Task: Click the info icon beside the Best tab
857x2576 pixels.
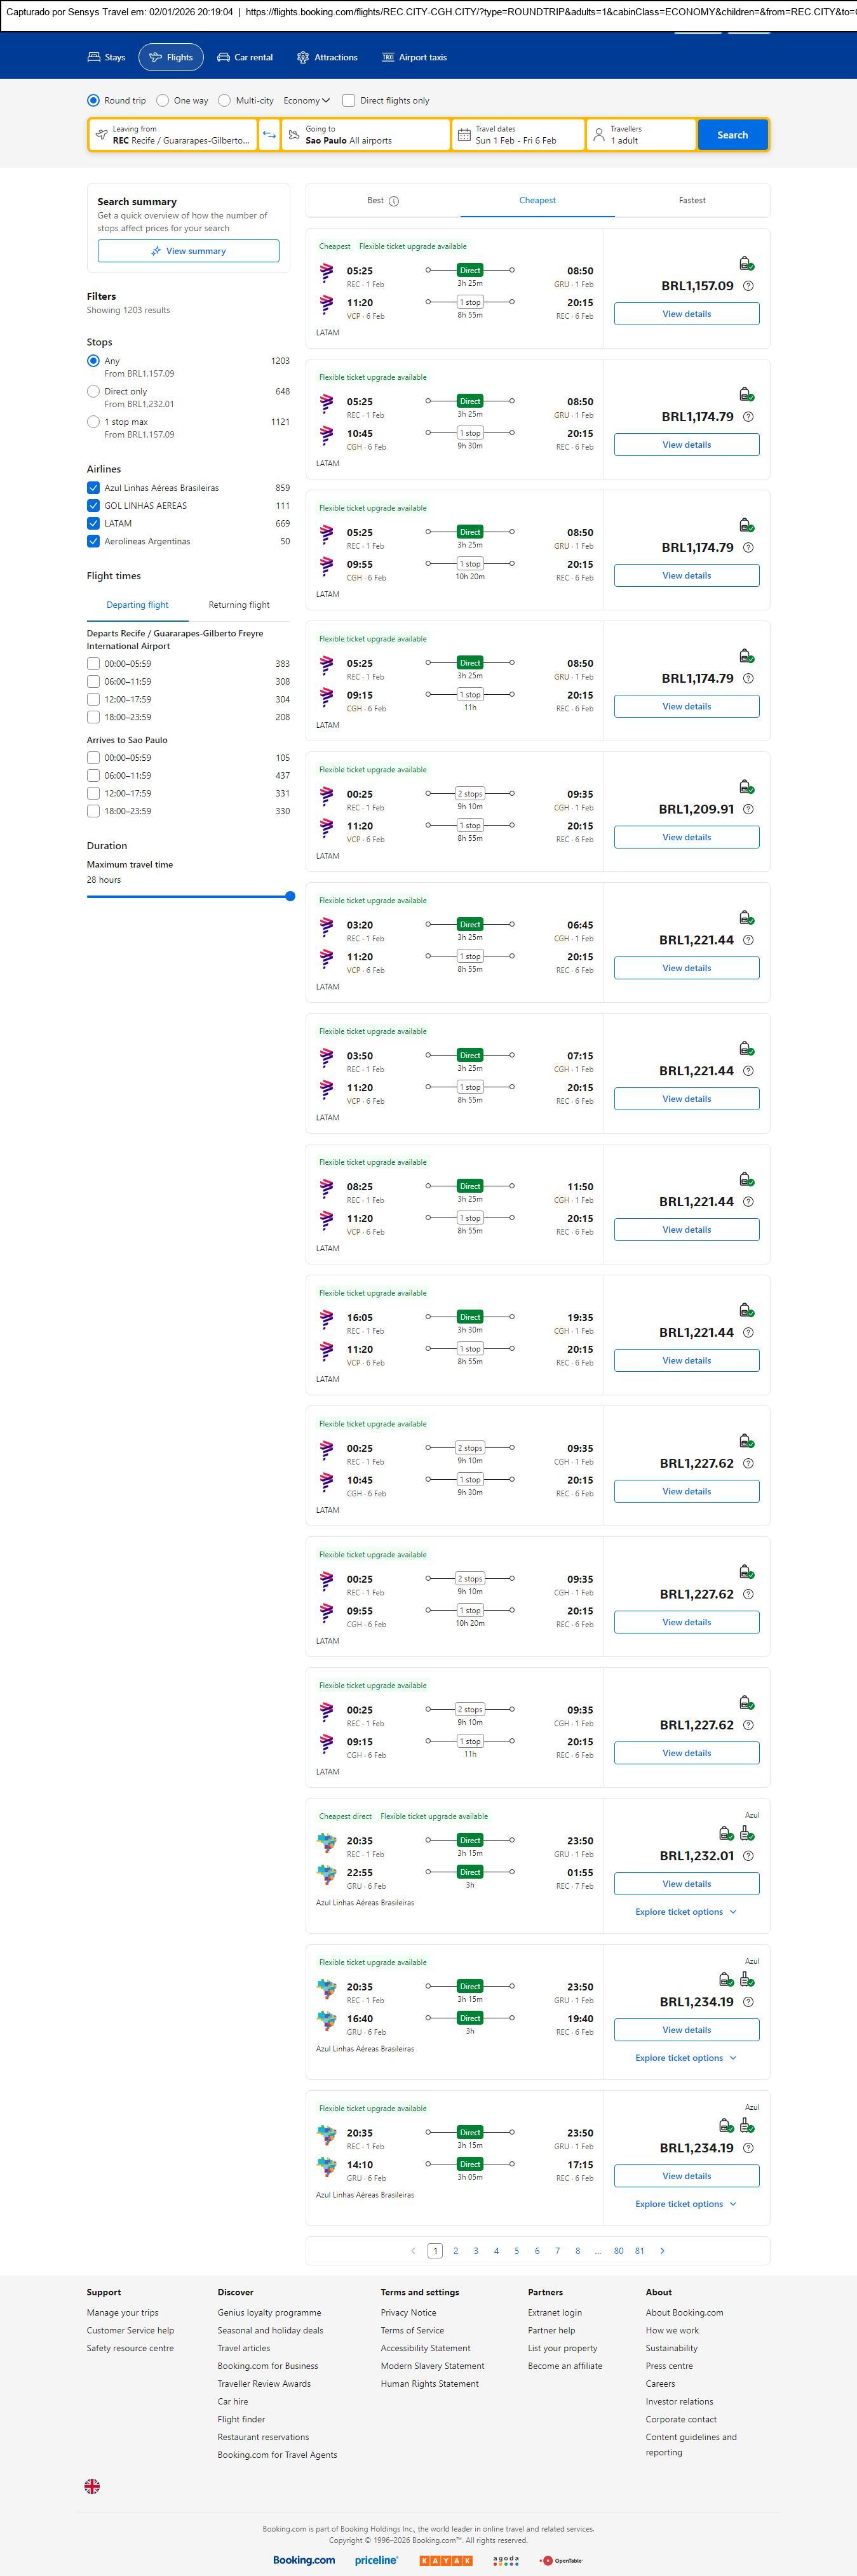Action: pos(394,201)
